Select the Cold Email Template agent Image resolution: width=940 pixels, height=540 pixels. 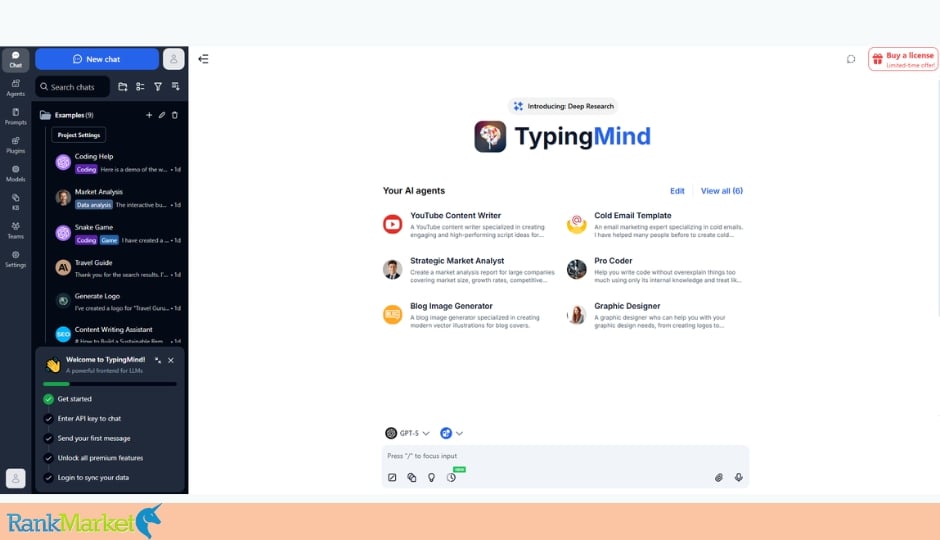tap(655, 224)
